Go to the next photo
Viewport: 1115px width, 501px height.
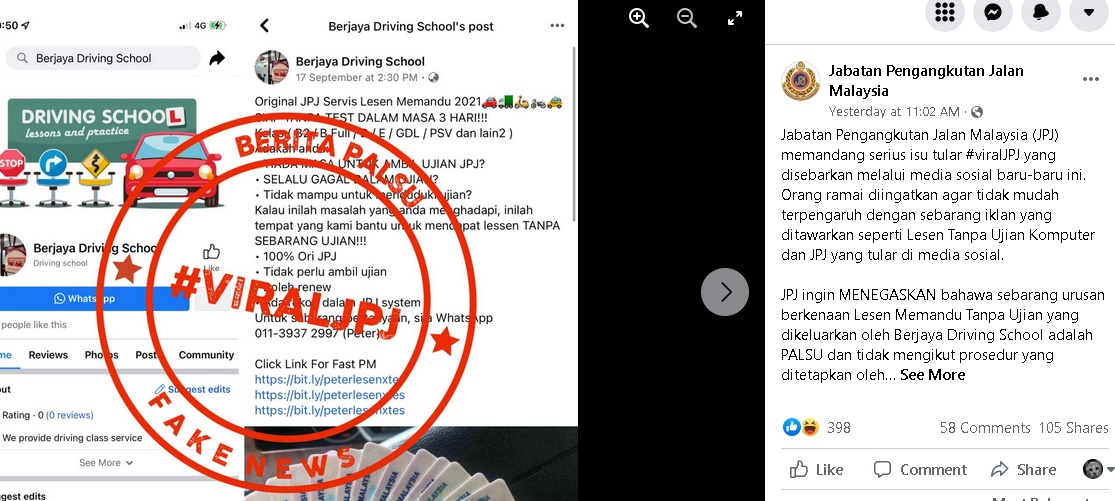[x=725, y=291]
